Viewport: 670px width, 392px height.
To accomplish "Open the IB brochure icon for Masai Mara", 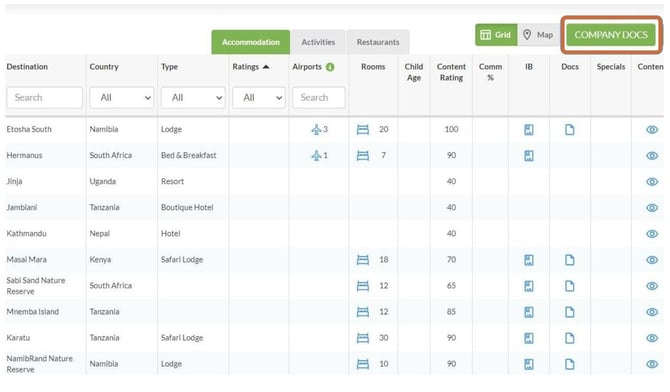I will point(529,260).
